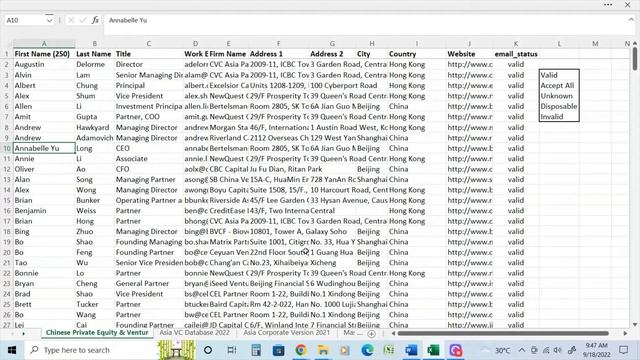Click the Windows Start button
Image resolution: width=640 pixels, height=360 pixels.
point(11,350)
